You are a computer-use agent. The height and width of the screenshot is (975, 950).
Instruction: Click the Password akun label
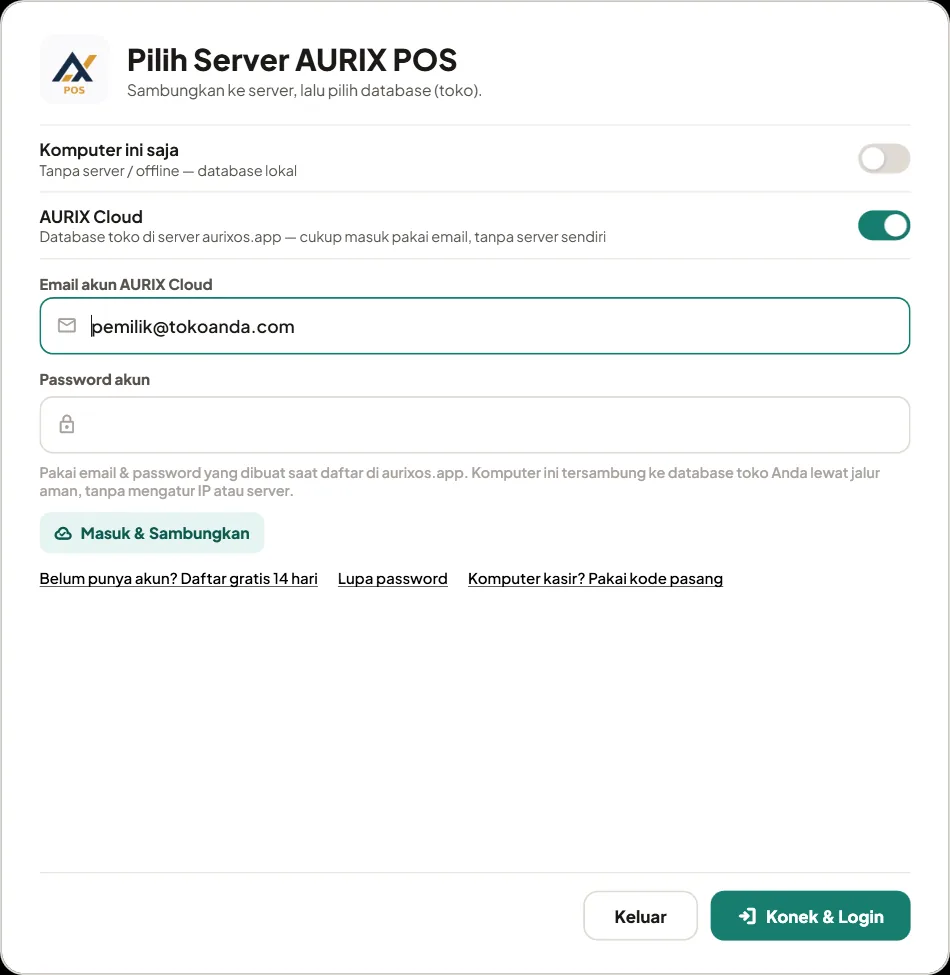point(95,379)
